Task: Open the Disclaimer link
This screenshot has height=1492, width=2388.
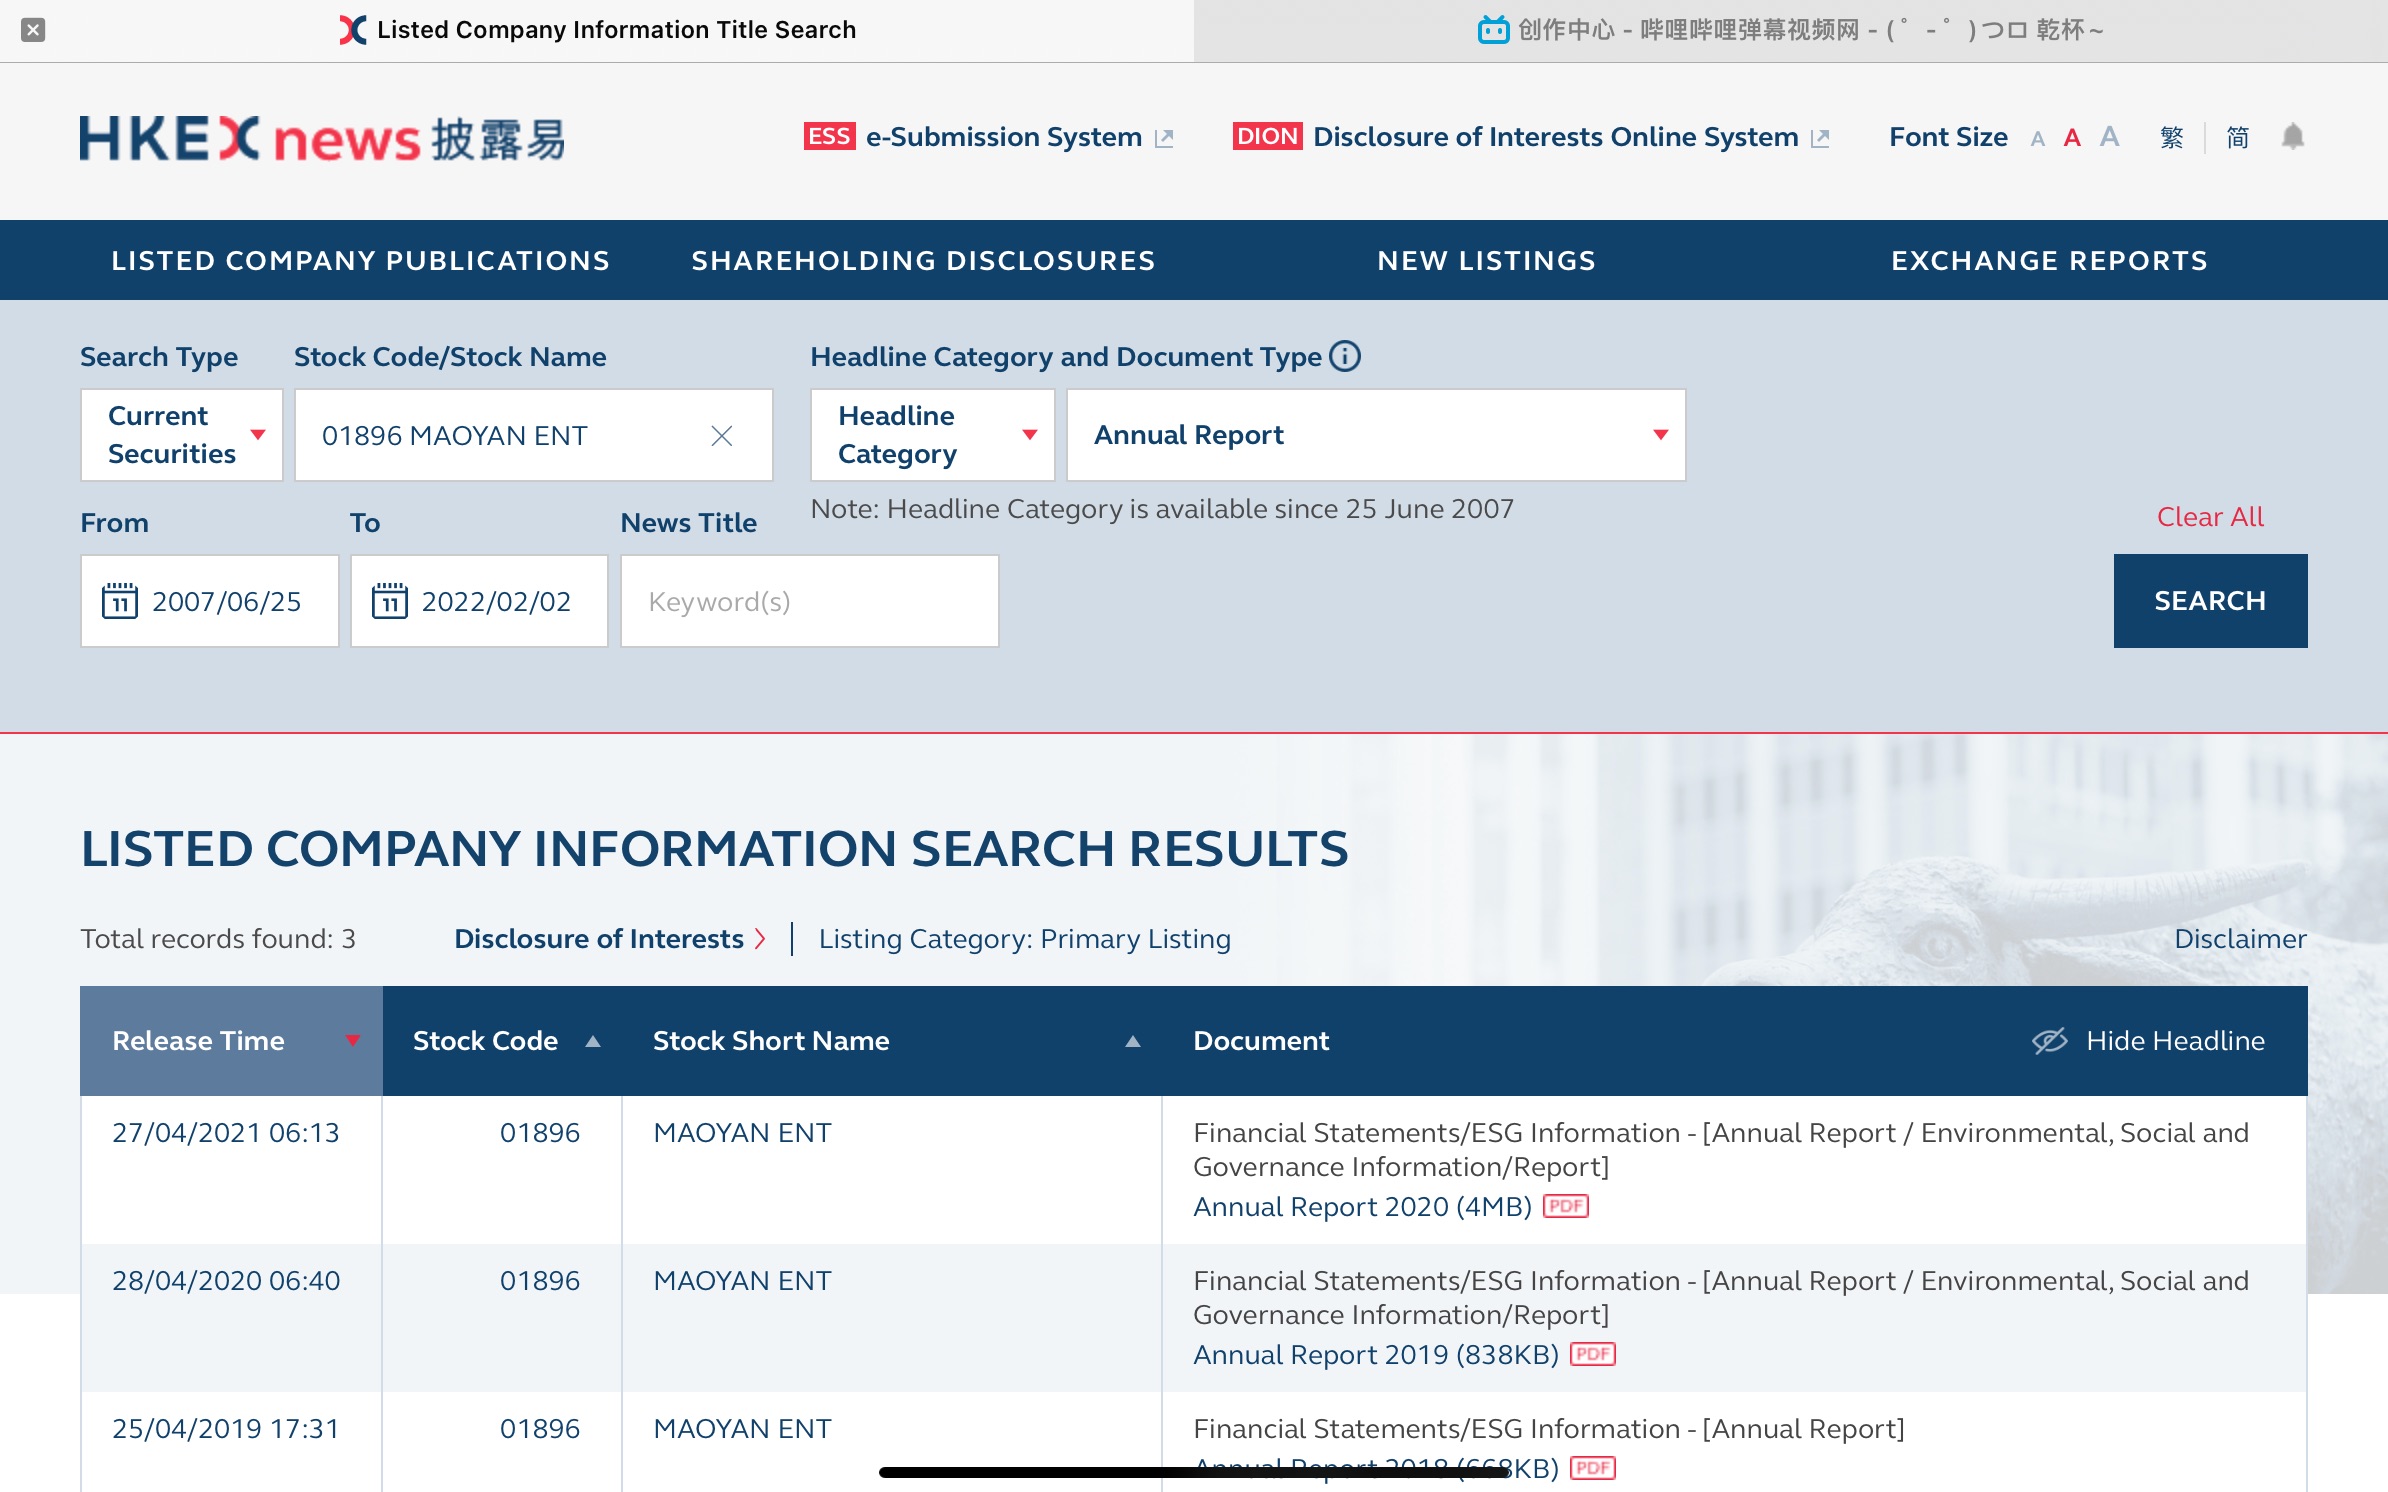Action: [x=2240, y=939]
